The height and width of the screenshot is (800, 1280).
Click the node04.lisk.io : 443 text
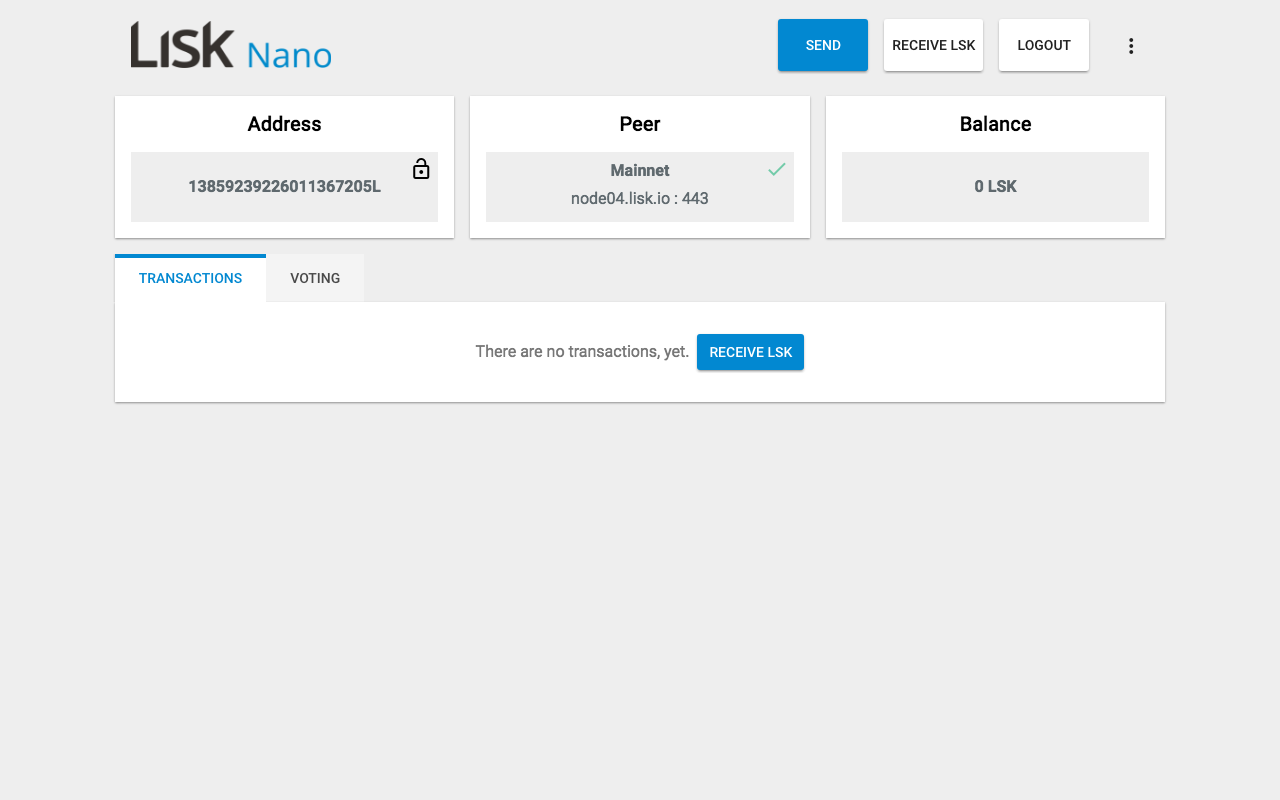click(x=640, y=198)
